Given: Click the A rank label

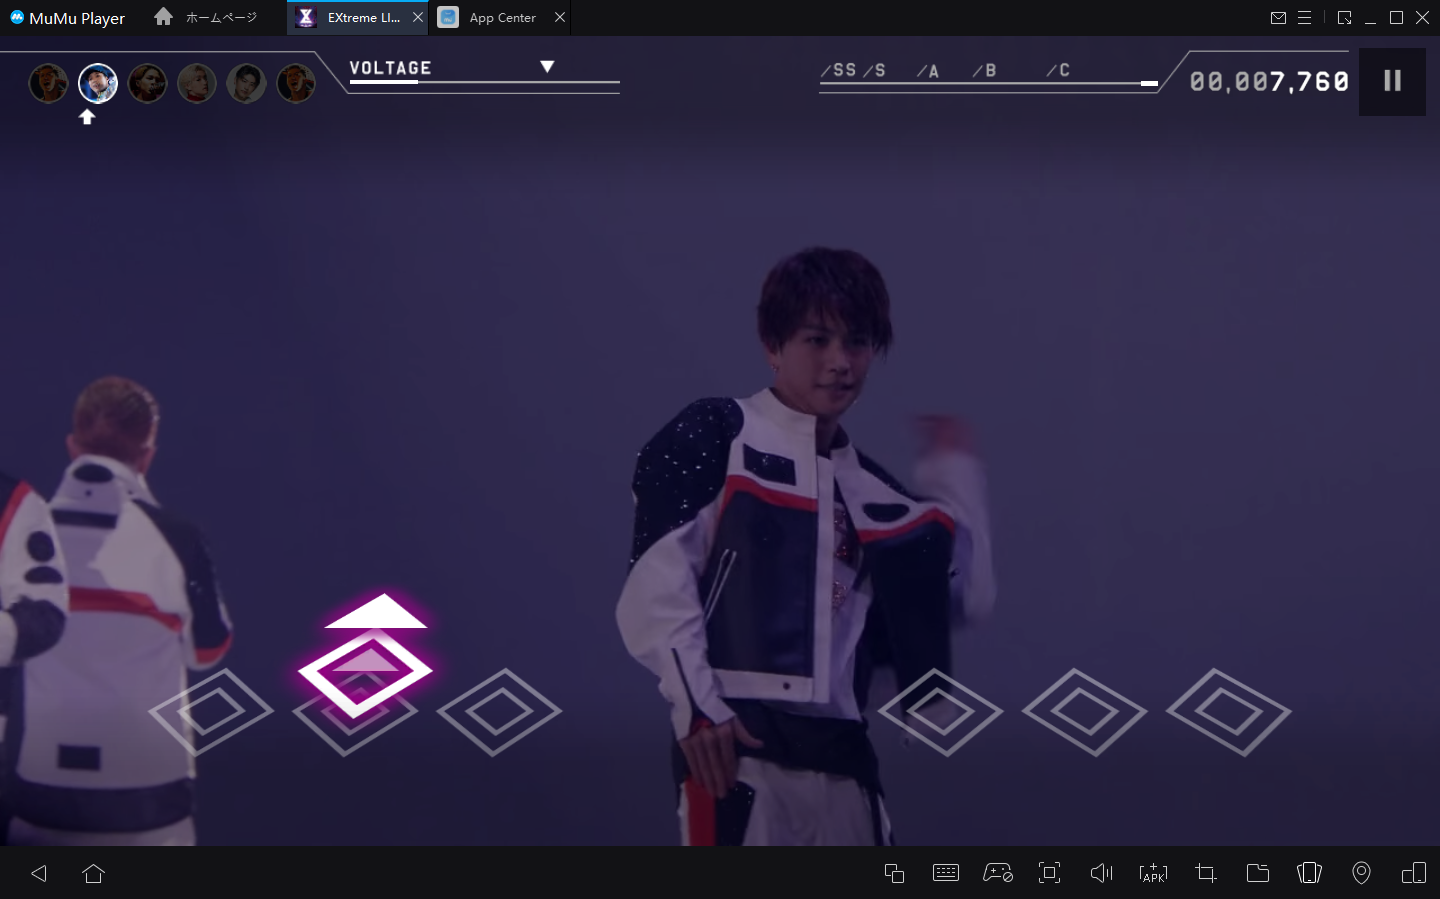Looking at the screenshot, I should [x=929, y=71].
